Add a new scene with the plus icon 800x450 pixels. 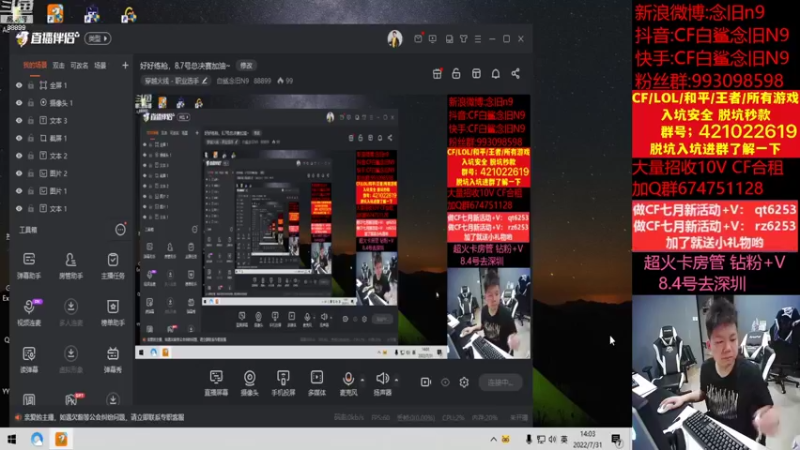(125, 65)
